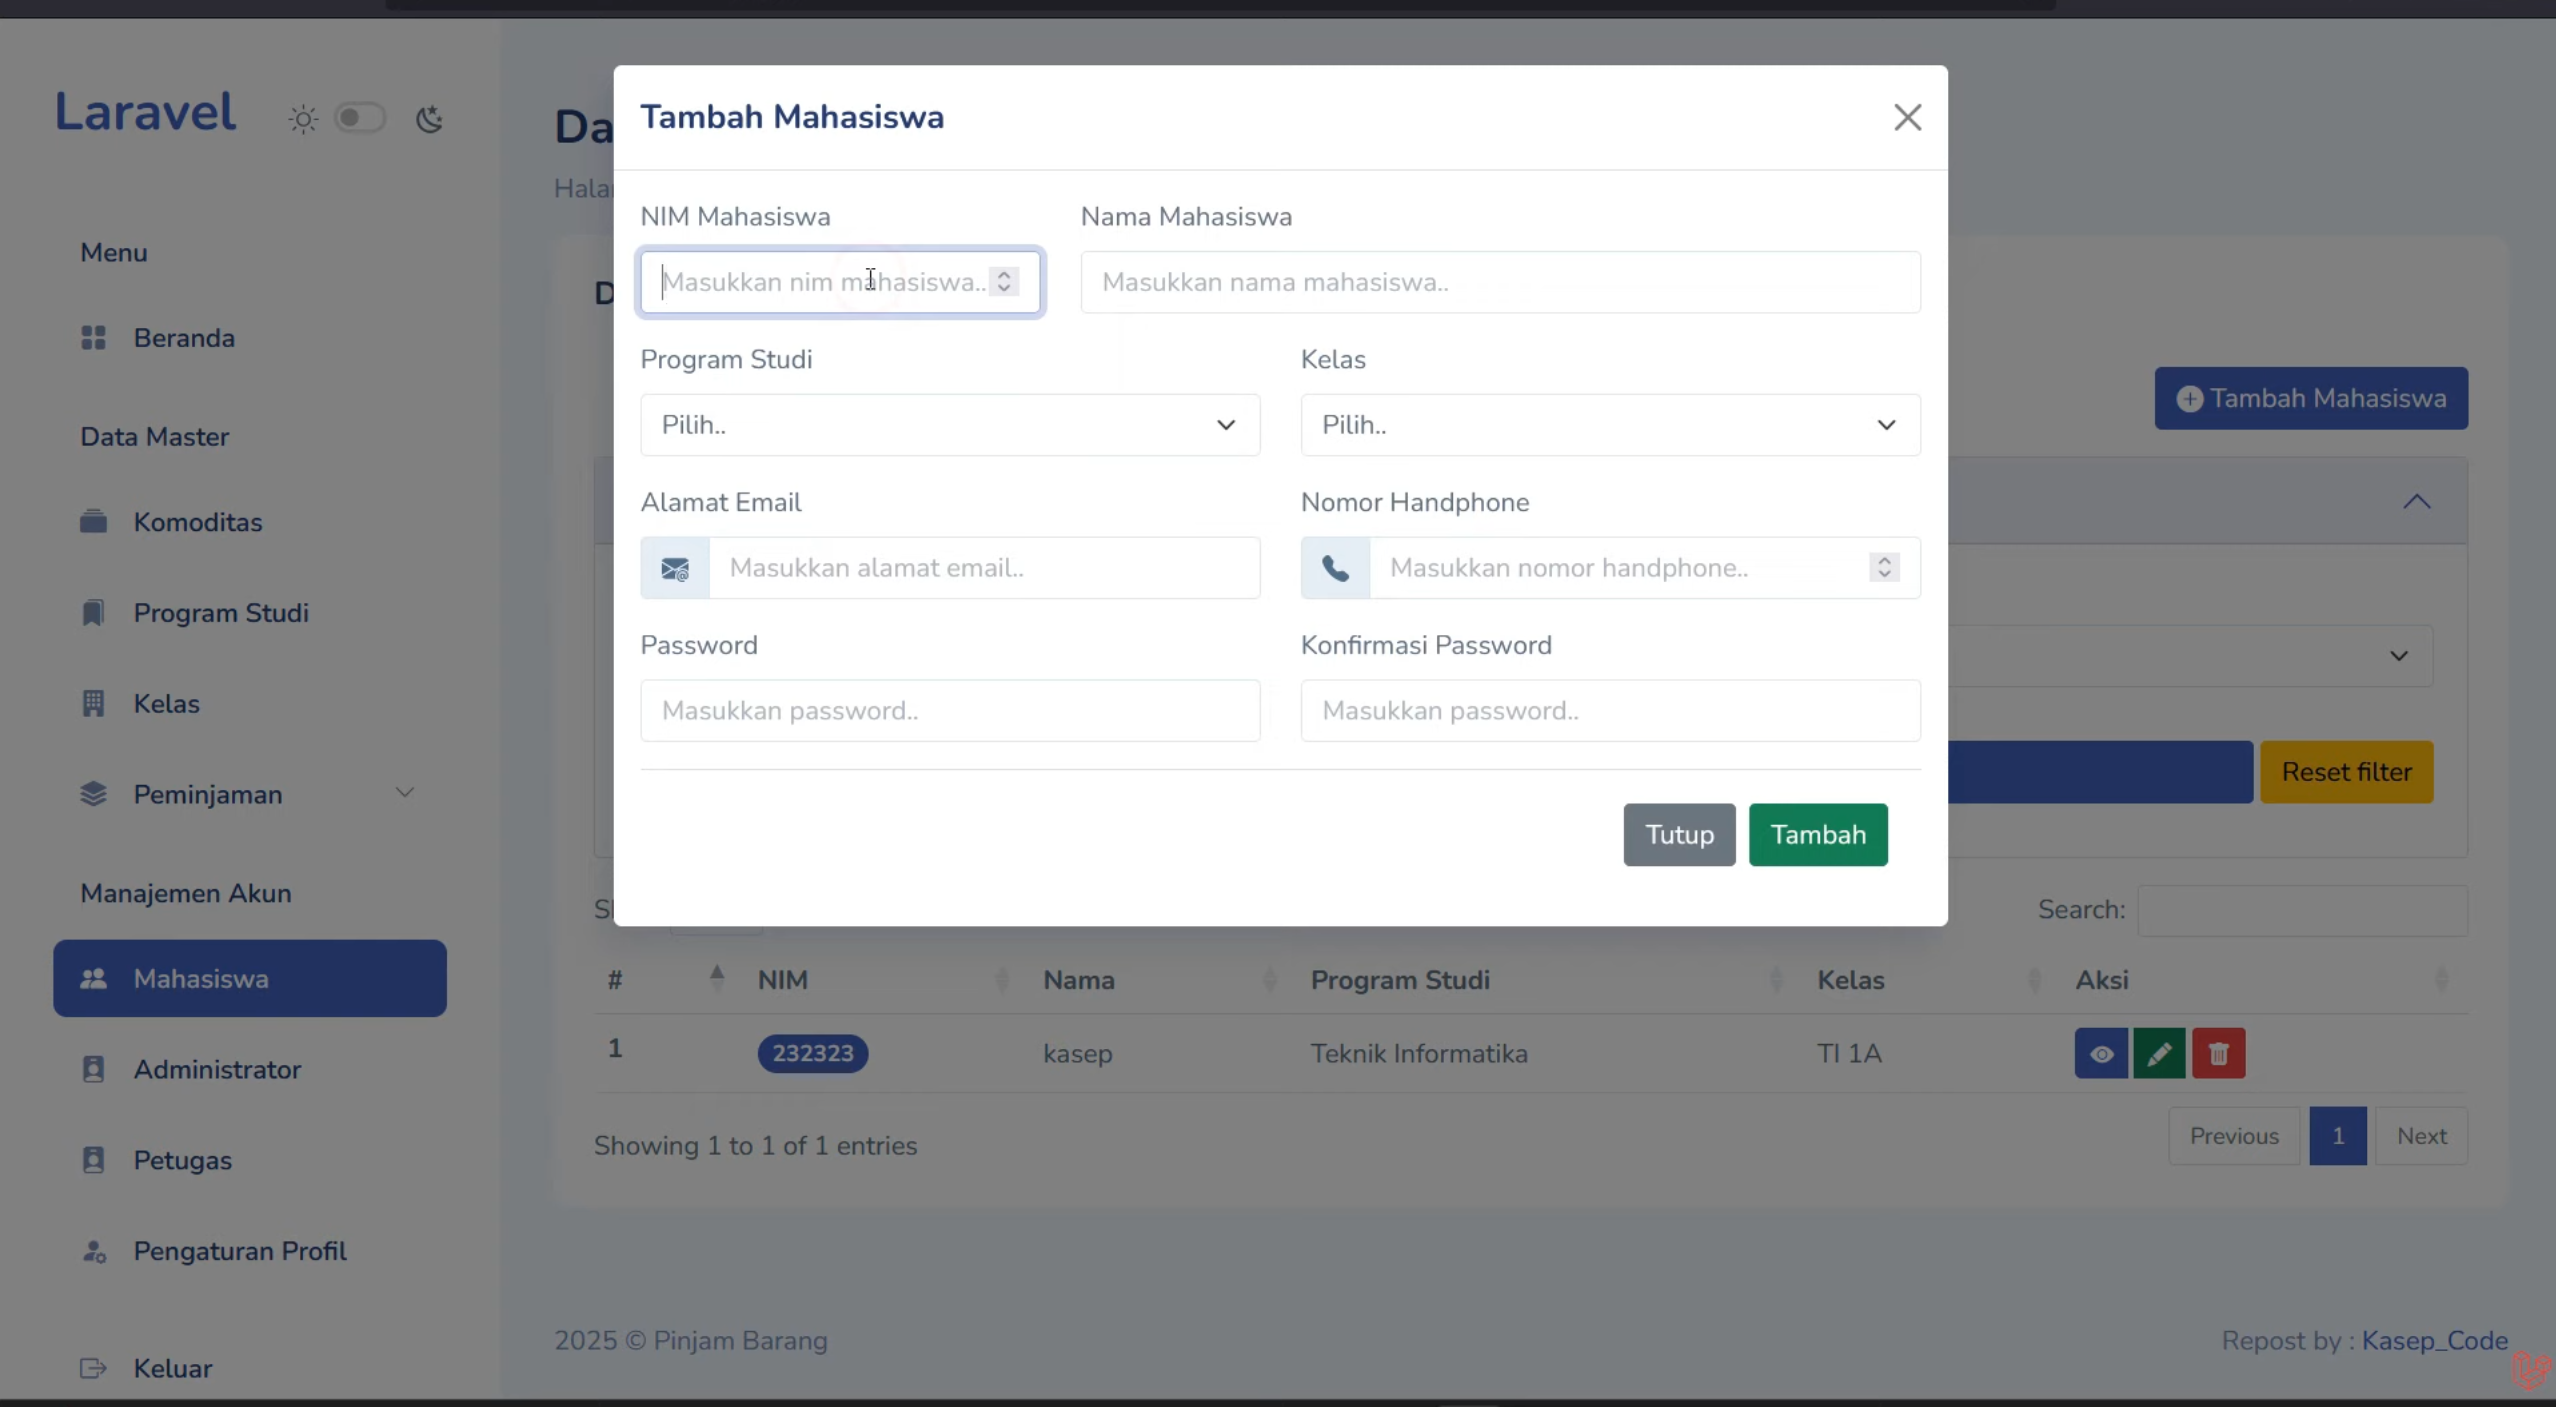
Task: Click the Reset filter button
Action: pos(2346,772)
